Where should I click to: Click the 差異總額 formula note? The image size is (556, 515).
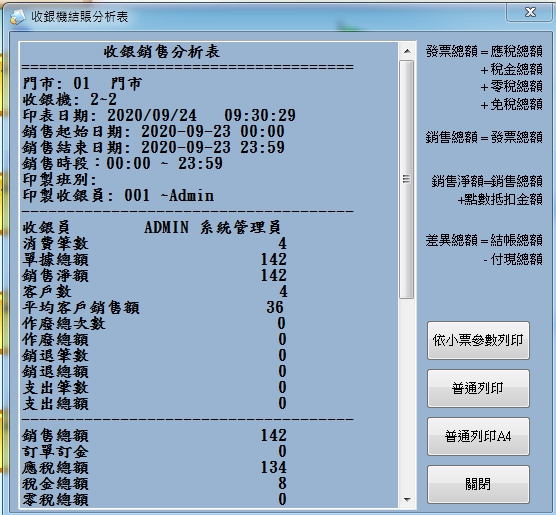(484, 250)
